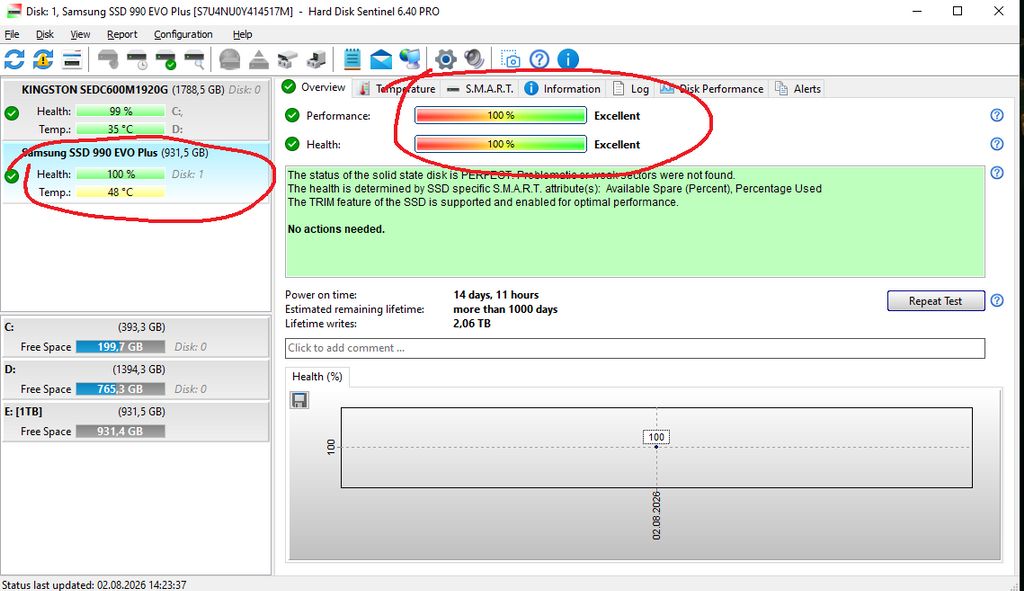Click the disk with clock toolbar icon
The height and width of the screenshot is (591, 1024).
(137, 59)
